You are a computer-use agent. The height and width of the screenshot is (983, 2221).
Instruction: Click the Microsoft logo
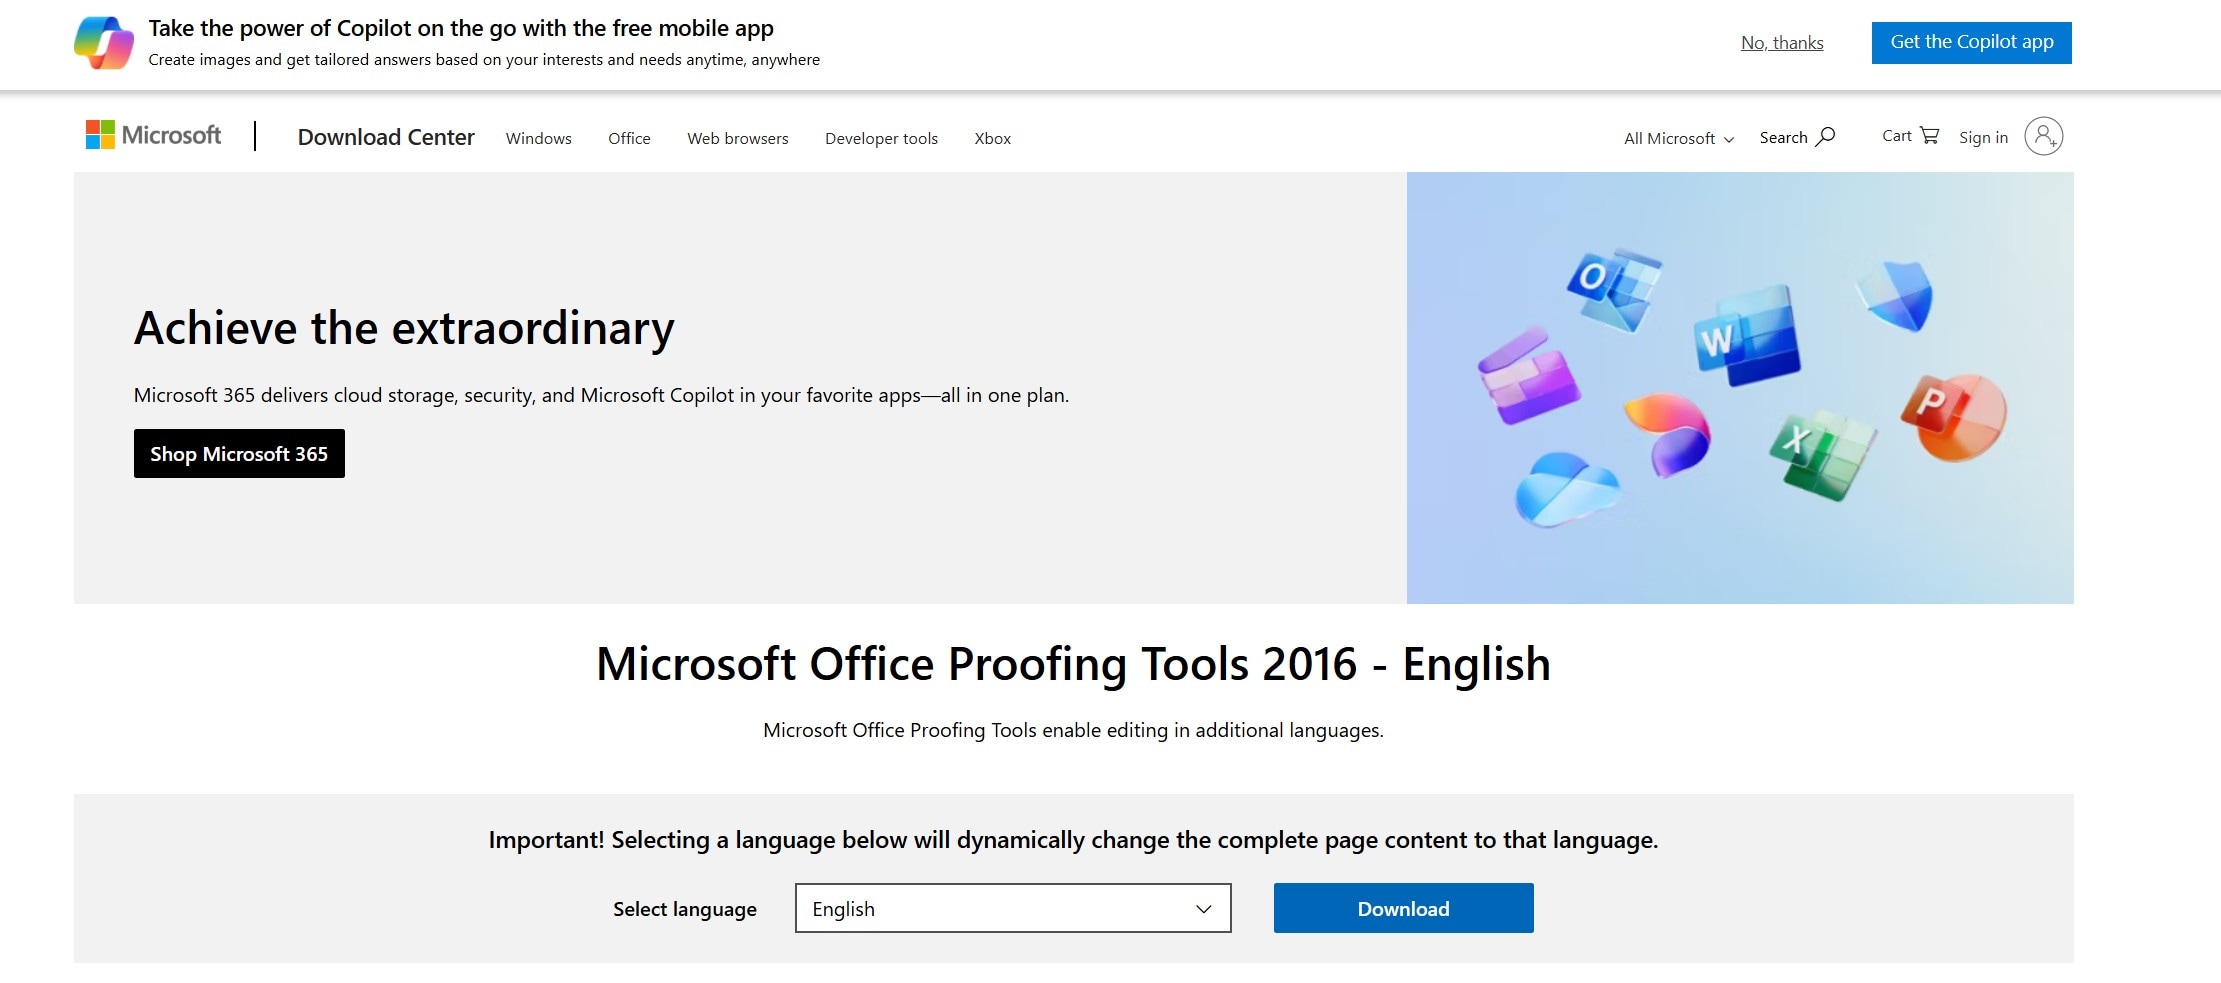coord(153,135)
